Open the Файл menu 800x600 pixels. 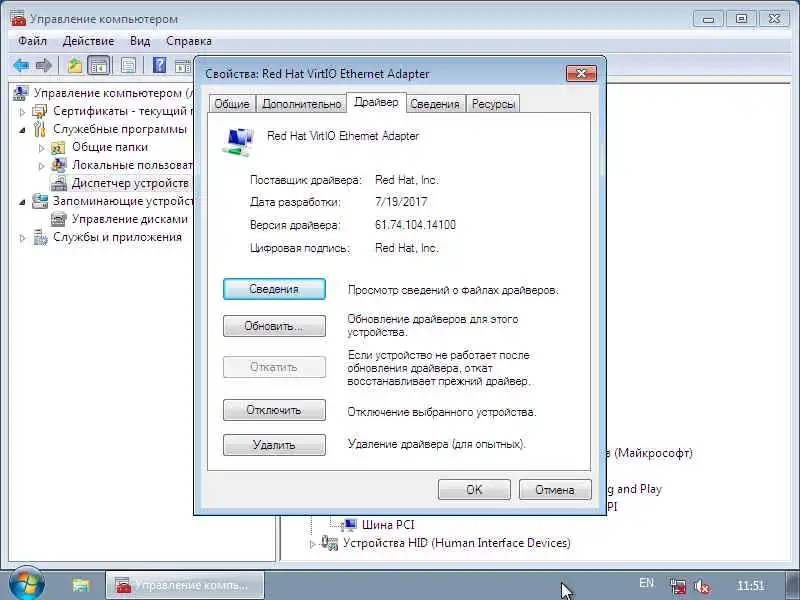click(x=32, y=41)
